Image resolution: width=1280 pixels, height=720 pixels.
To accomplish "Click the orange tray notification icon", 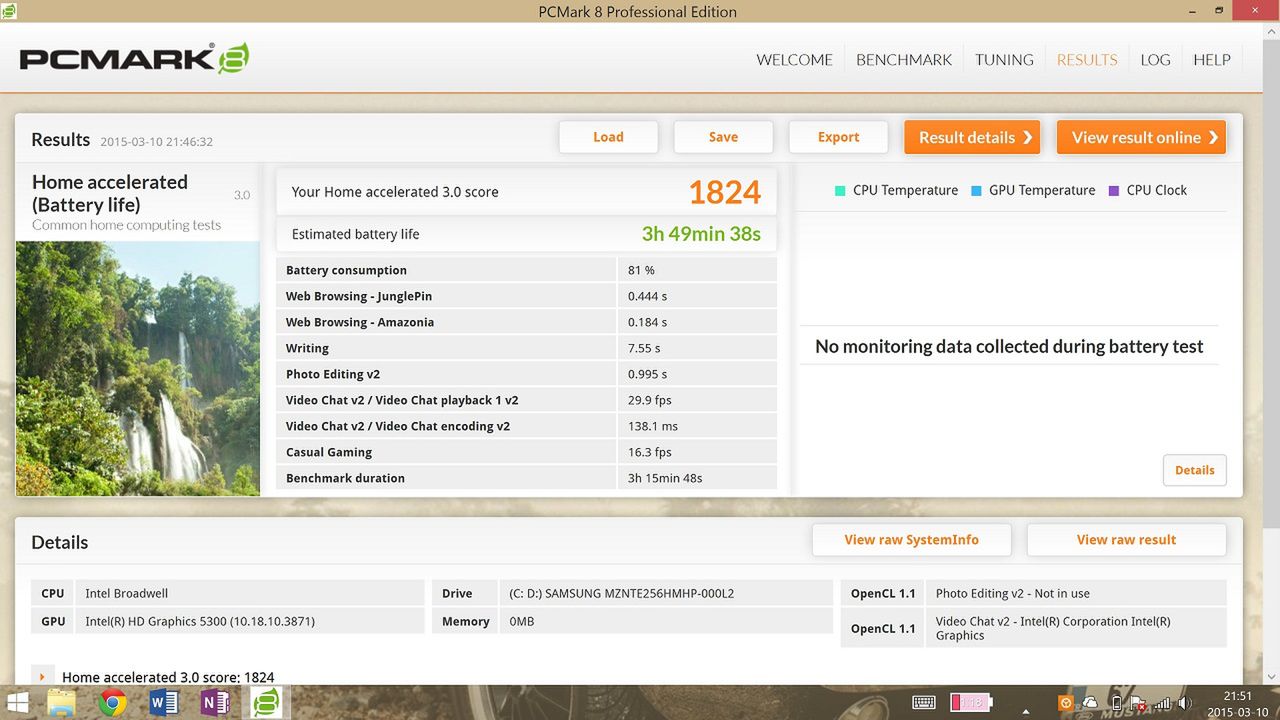I will pos(1066,703).
